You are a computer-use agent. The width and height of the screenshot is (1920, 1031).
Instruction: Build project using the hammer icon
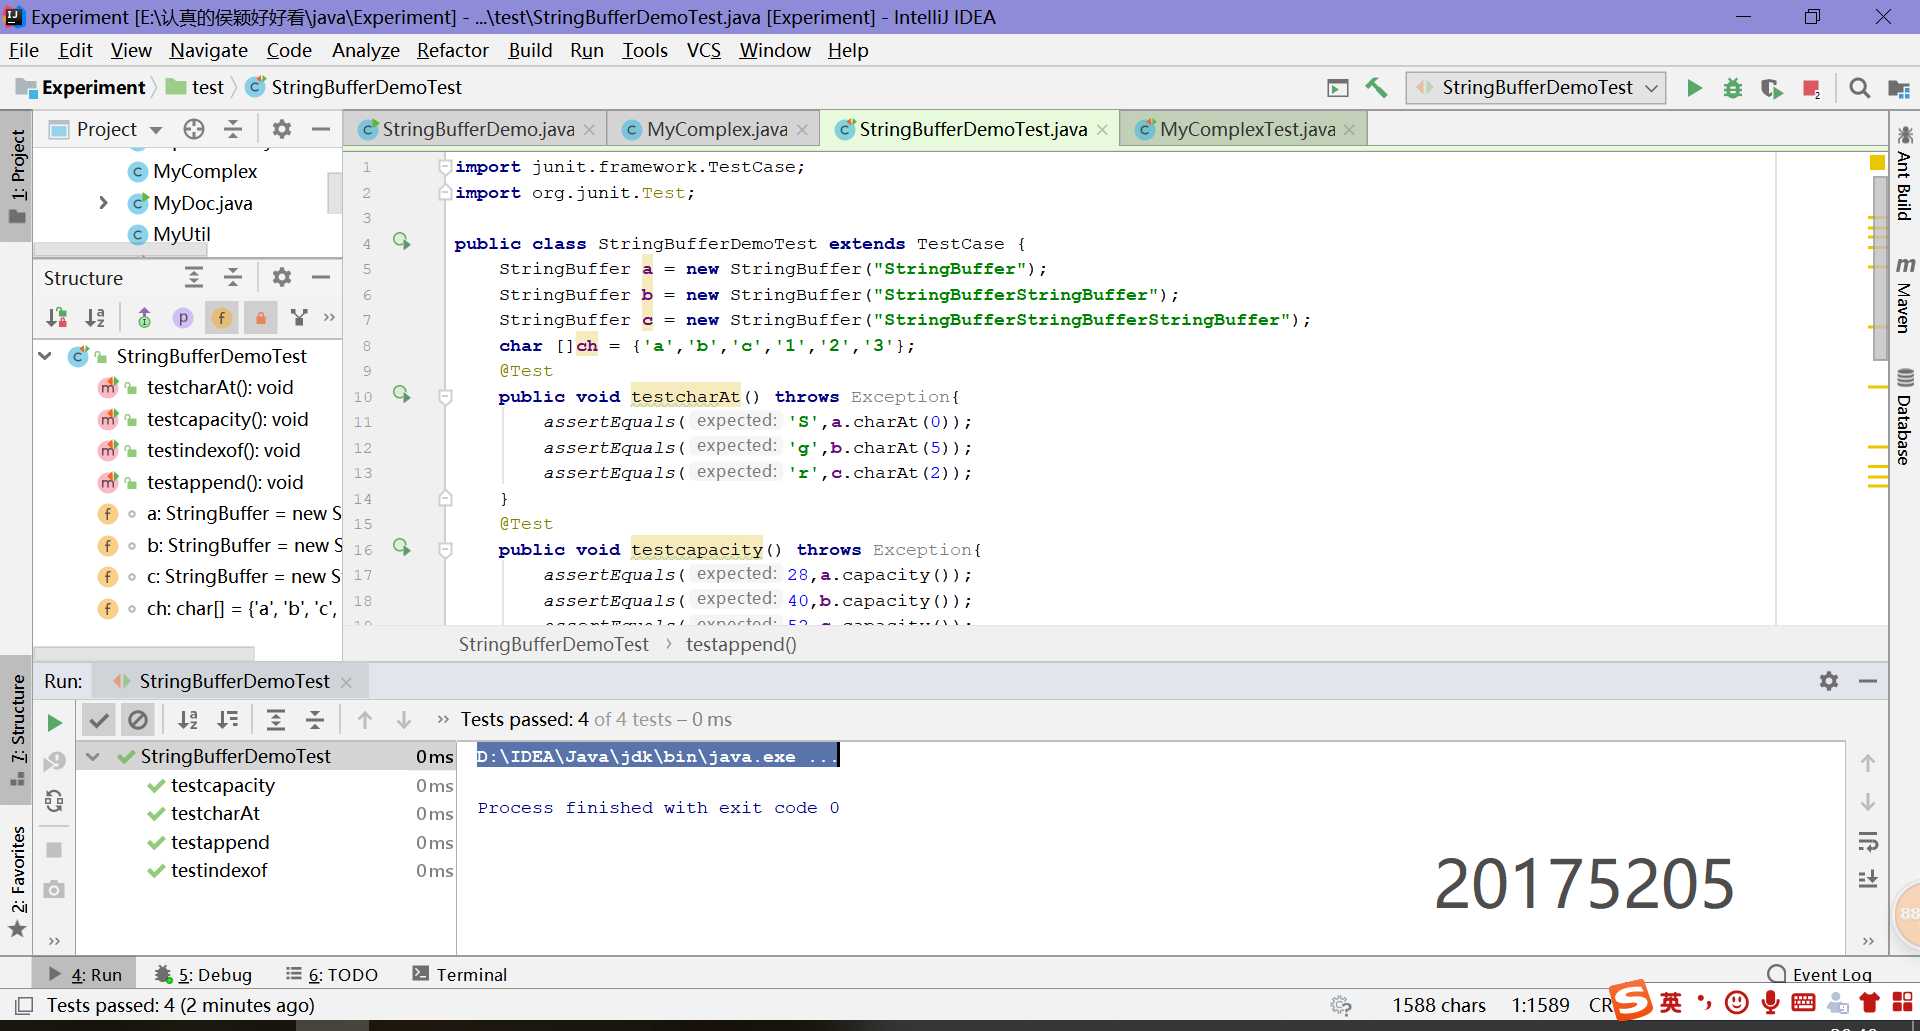point(1377,88)
